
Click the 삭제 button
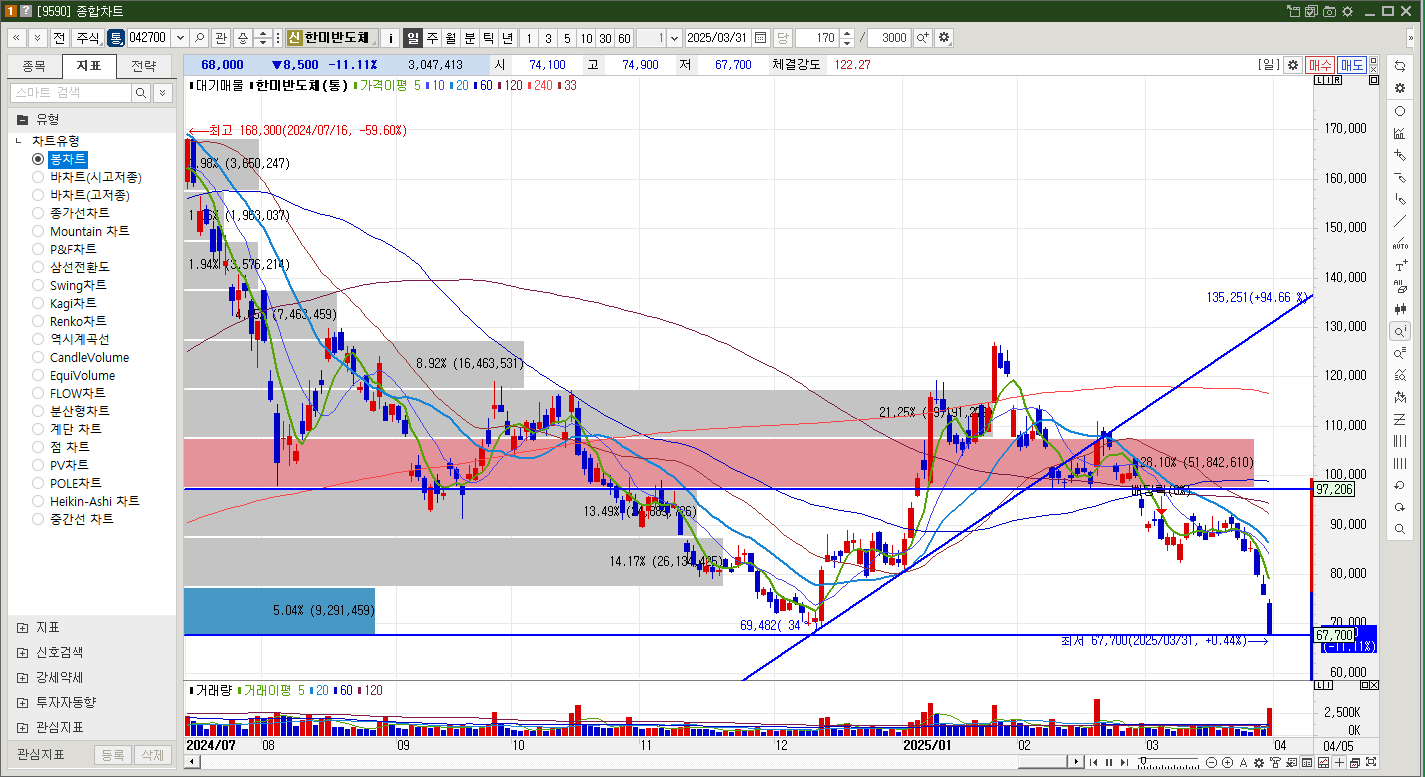tap(152, 756)
